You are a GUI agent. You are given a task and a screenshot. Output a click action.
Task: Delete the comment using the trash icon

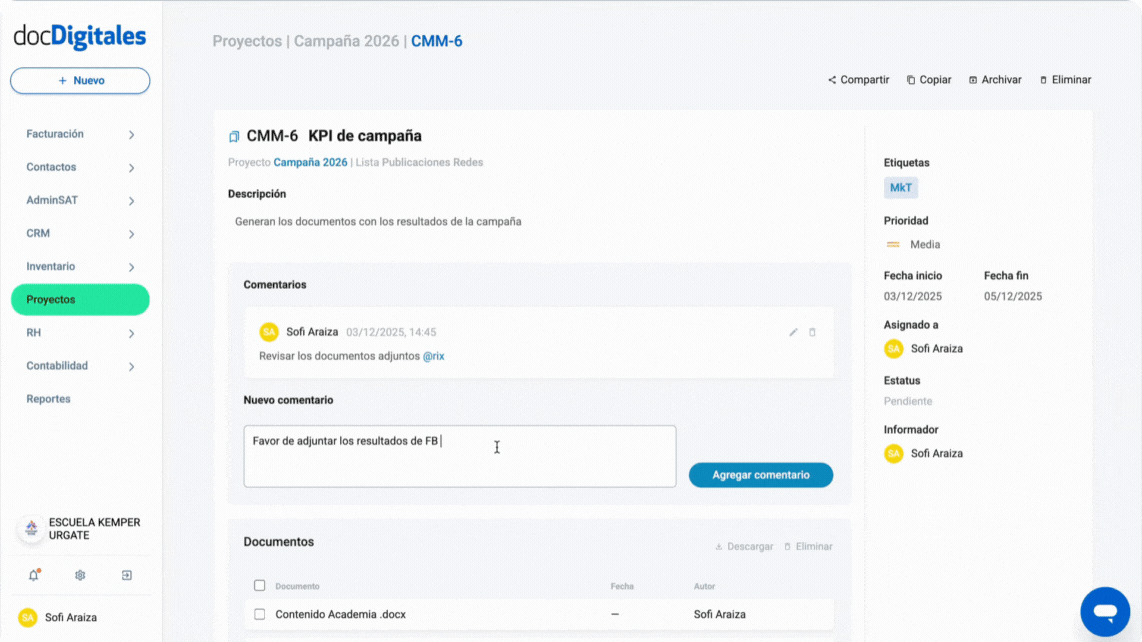[x=812, y=331]
